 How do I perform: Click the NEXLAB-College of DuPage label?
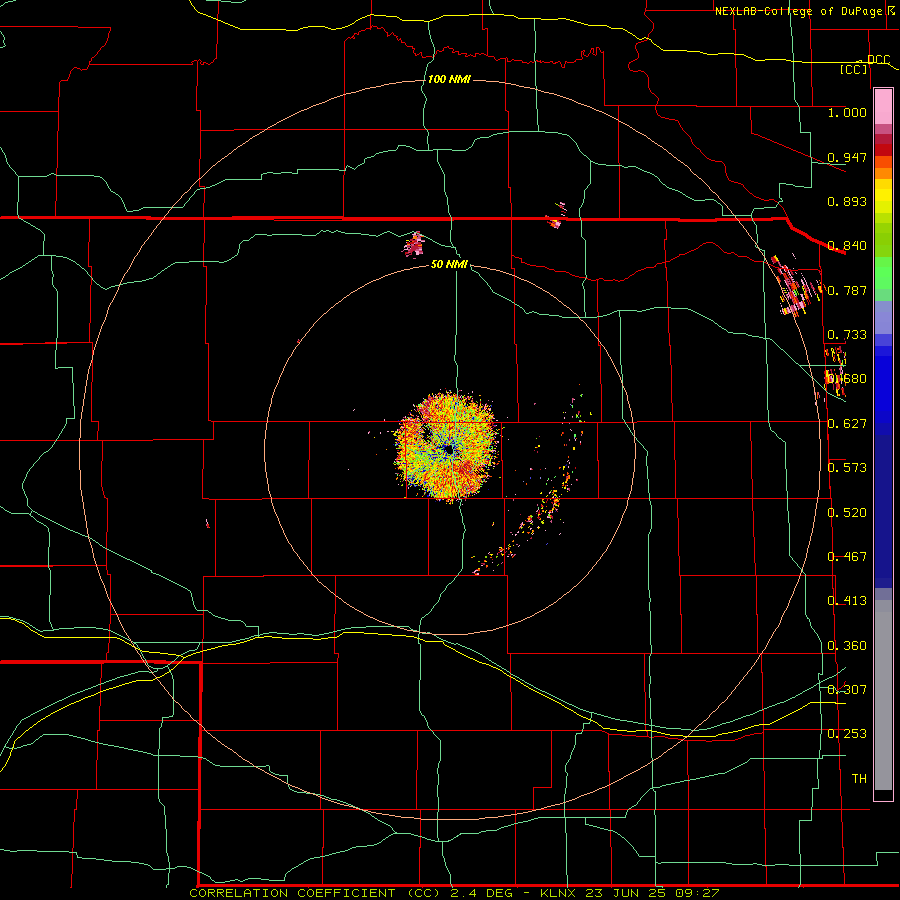[798, 11]
